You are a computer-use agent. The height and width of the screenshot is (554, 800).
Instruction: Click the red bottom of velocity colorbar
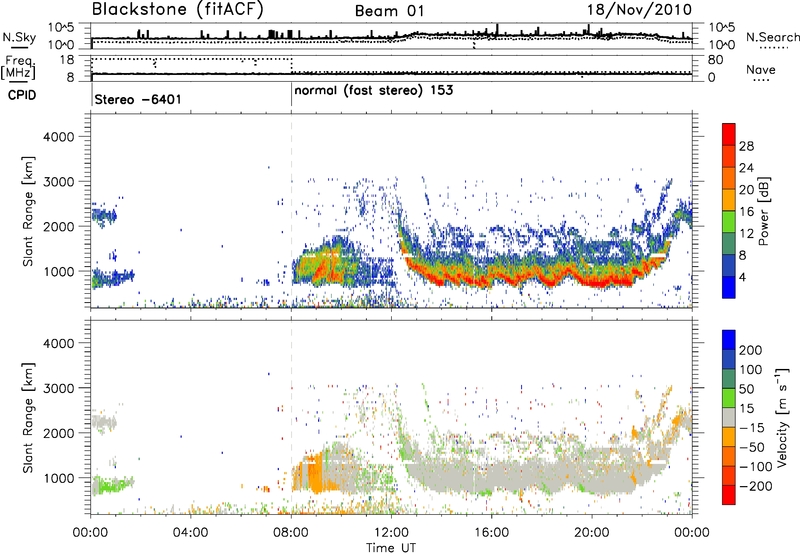pyautogui.click(x=729, y=495)
